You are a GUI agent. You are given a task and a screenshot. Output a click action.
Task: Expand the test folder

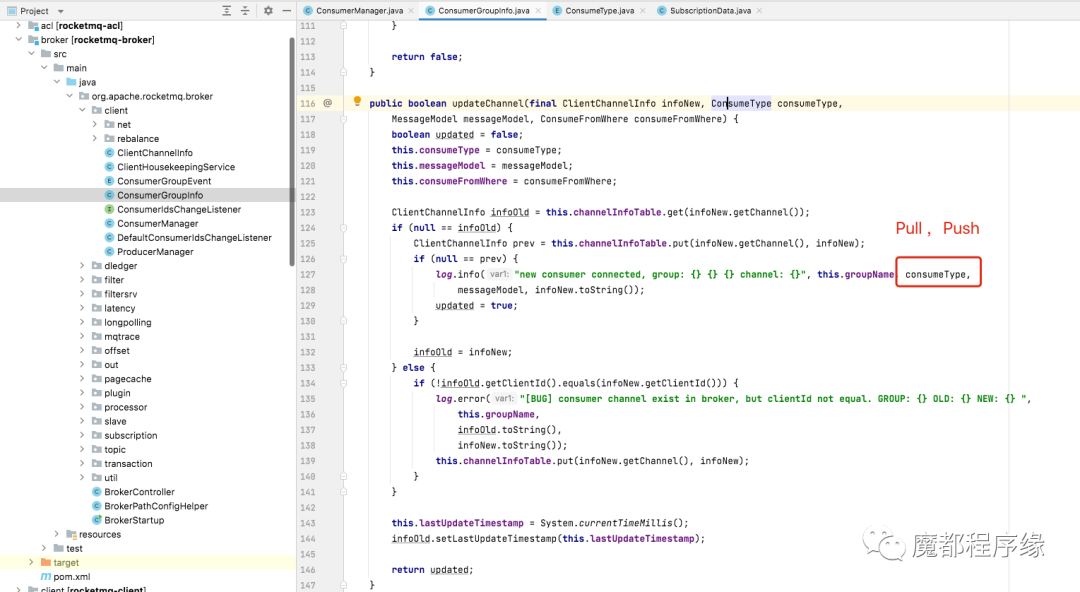[x=44, y=548]
